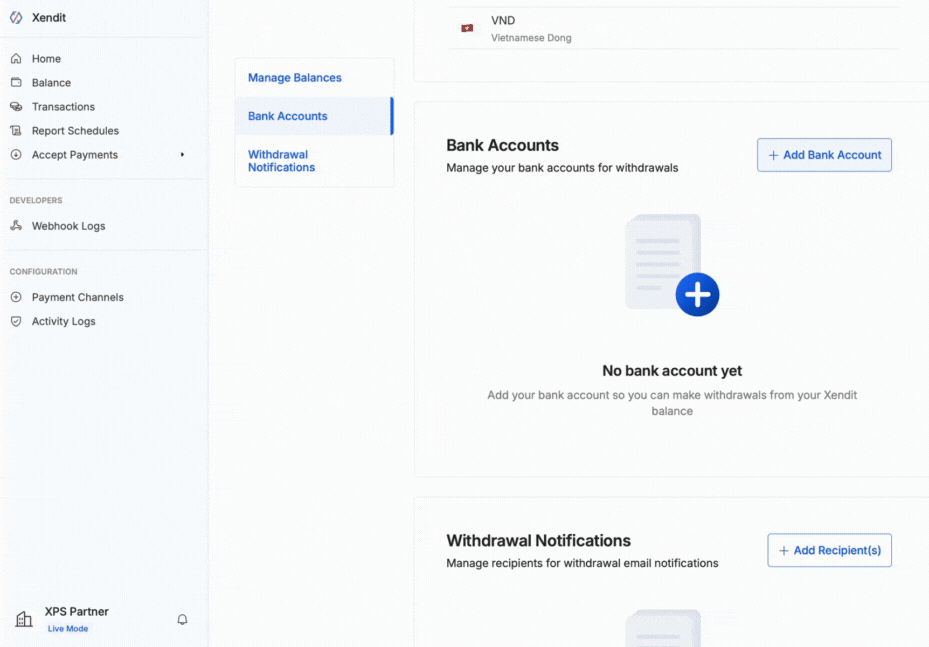Click the Webhook Logs icon

(16, 225)
